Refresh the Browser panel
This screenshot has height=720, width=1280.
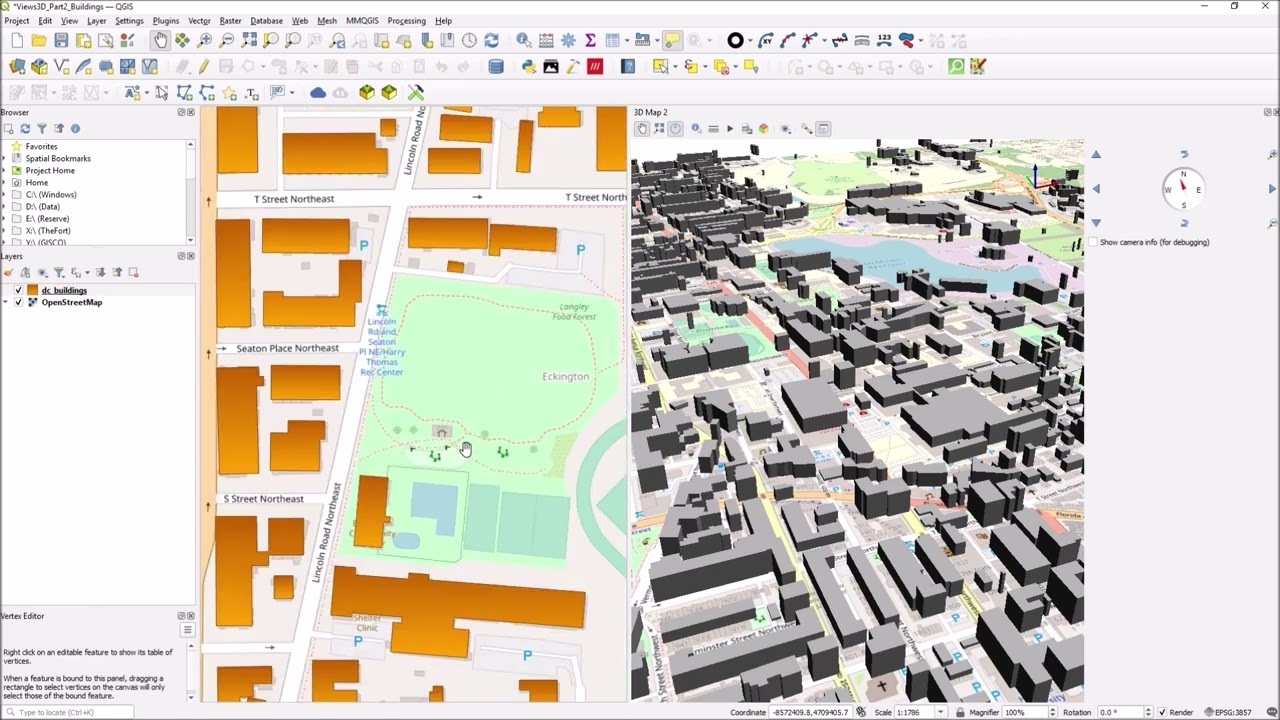click(x=25, y=128)
